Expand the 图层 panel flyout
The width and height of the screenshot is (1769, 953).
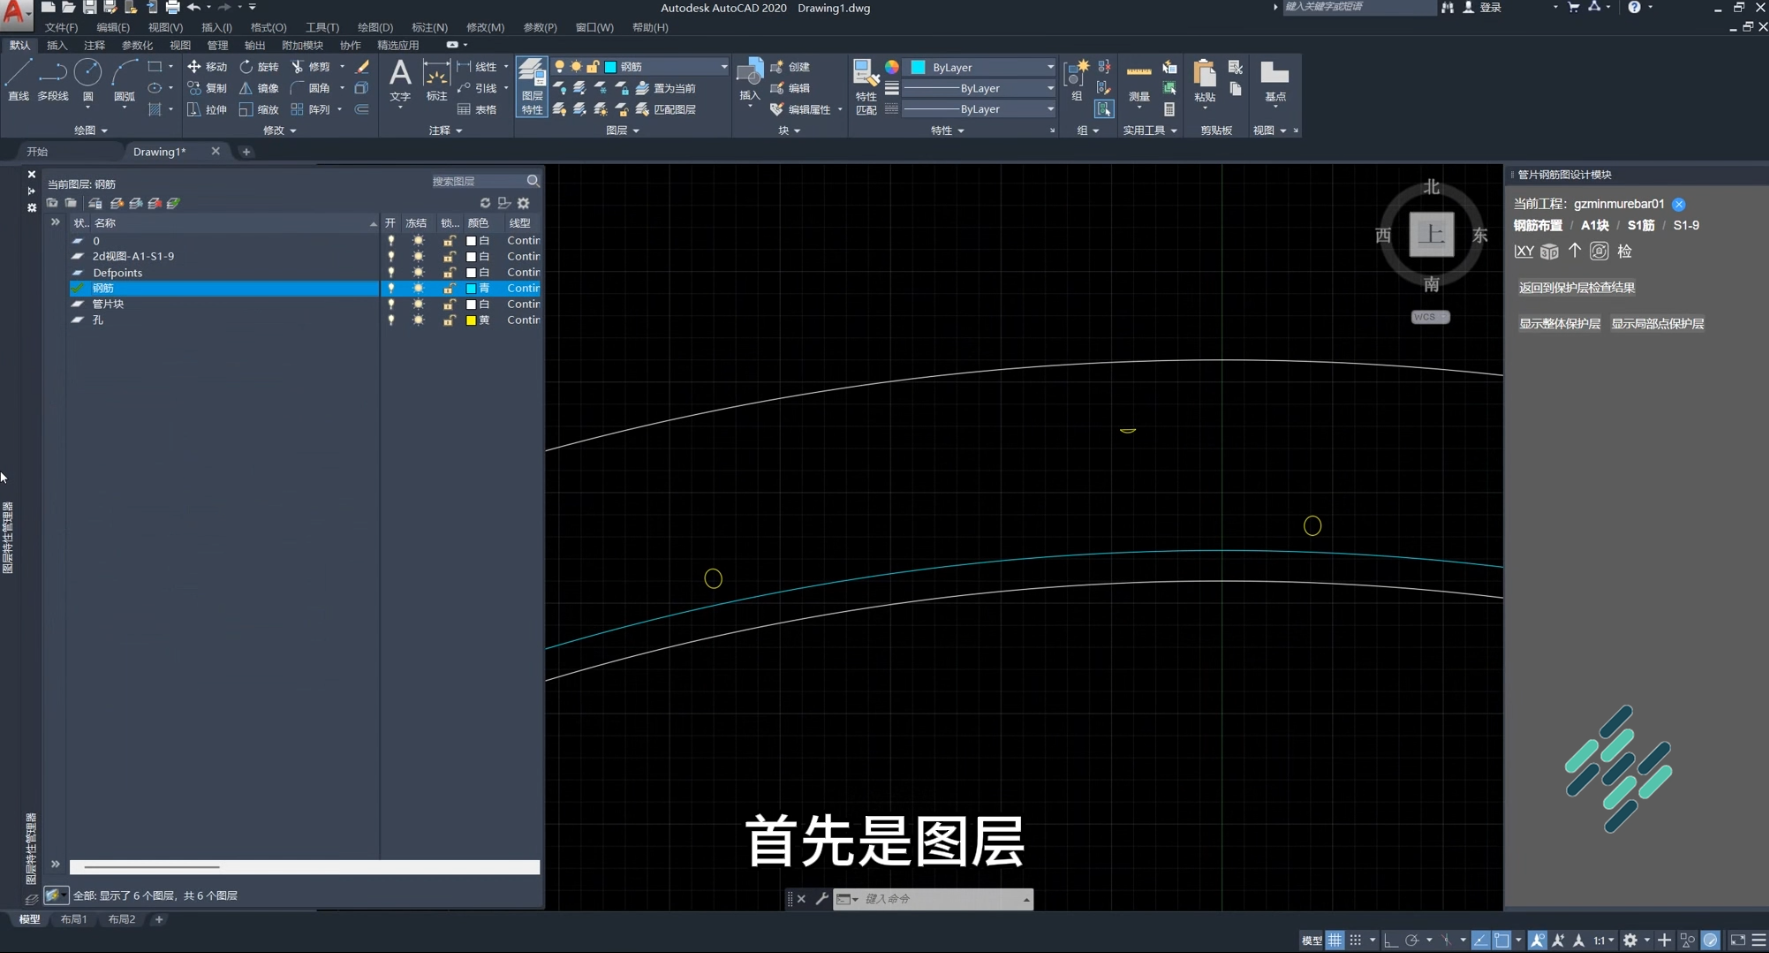tap(622, 131)
